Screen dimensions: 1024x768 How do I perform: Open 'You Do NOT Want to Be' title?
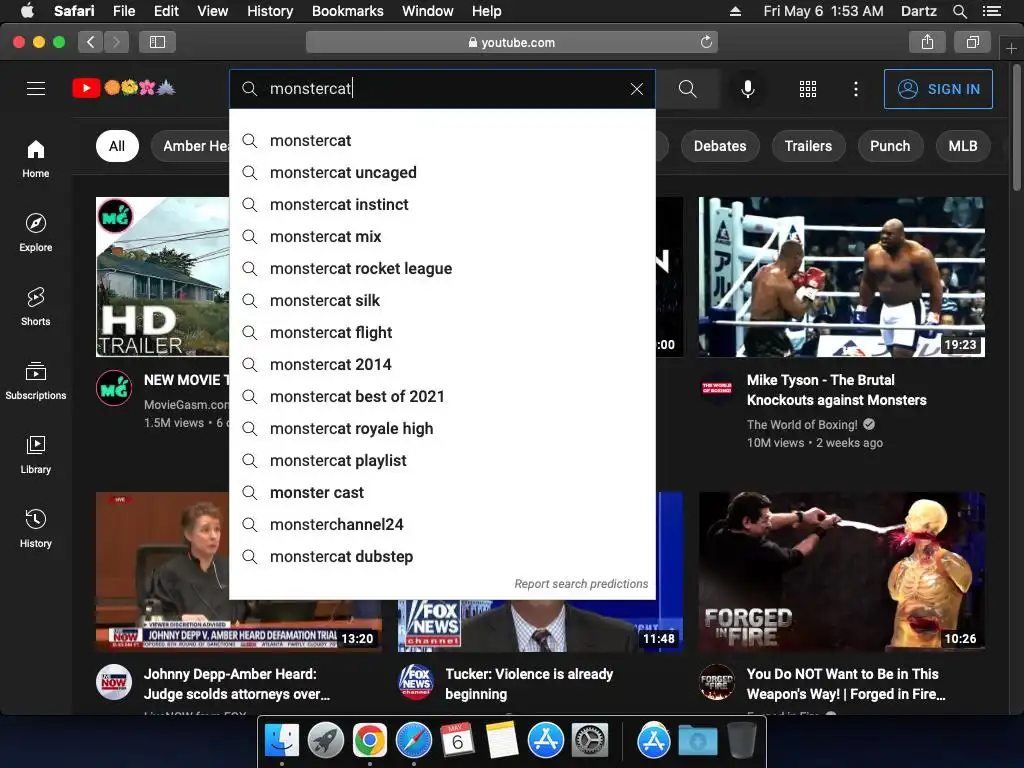click(x=846, y=684)
